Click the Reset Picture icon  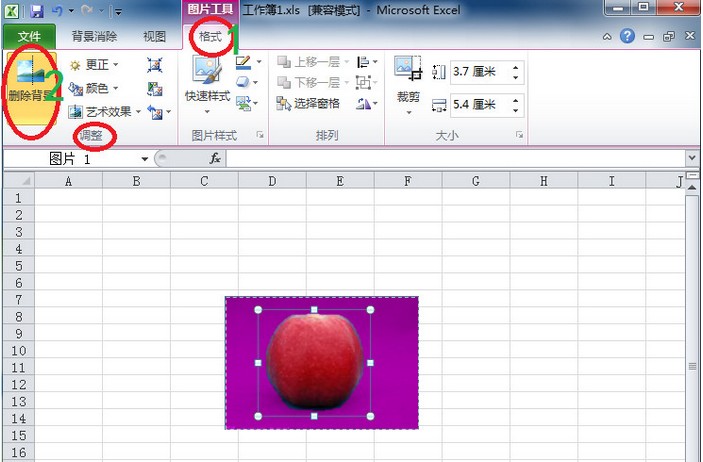[x=156, y=112]
